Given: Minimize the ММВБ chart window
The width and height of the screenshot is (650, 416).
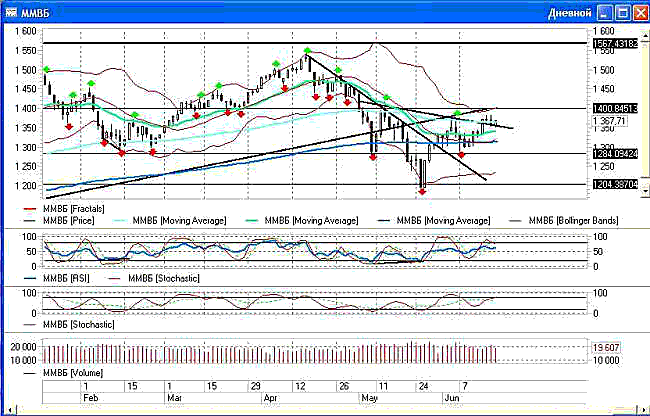Looking at the screenshot, I should pyautogui.click(x=604, y=13).
